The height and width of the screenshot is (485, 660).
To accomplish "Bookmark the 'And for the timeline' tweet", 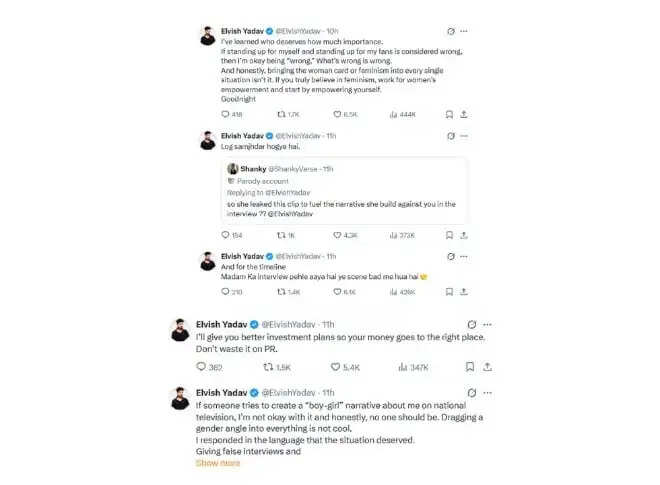I will coord(449,292).
